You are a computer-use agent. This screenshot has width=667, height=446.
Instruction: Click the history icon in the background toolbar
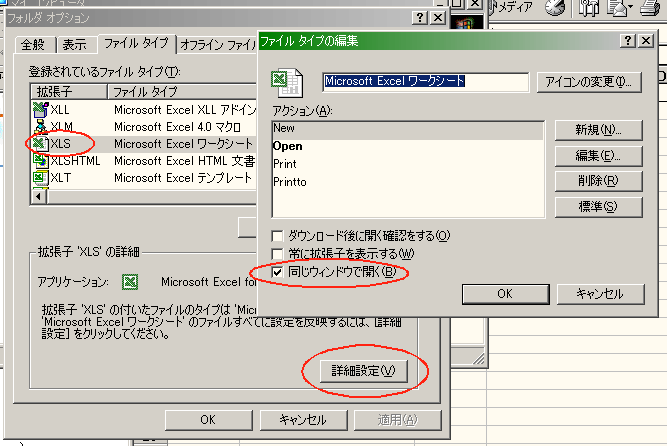pos(555,7)
